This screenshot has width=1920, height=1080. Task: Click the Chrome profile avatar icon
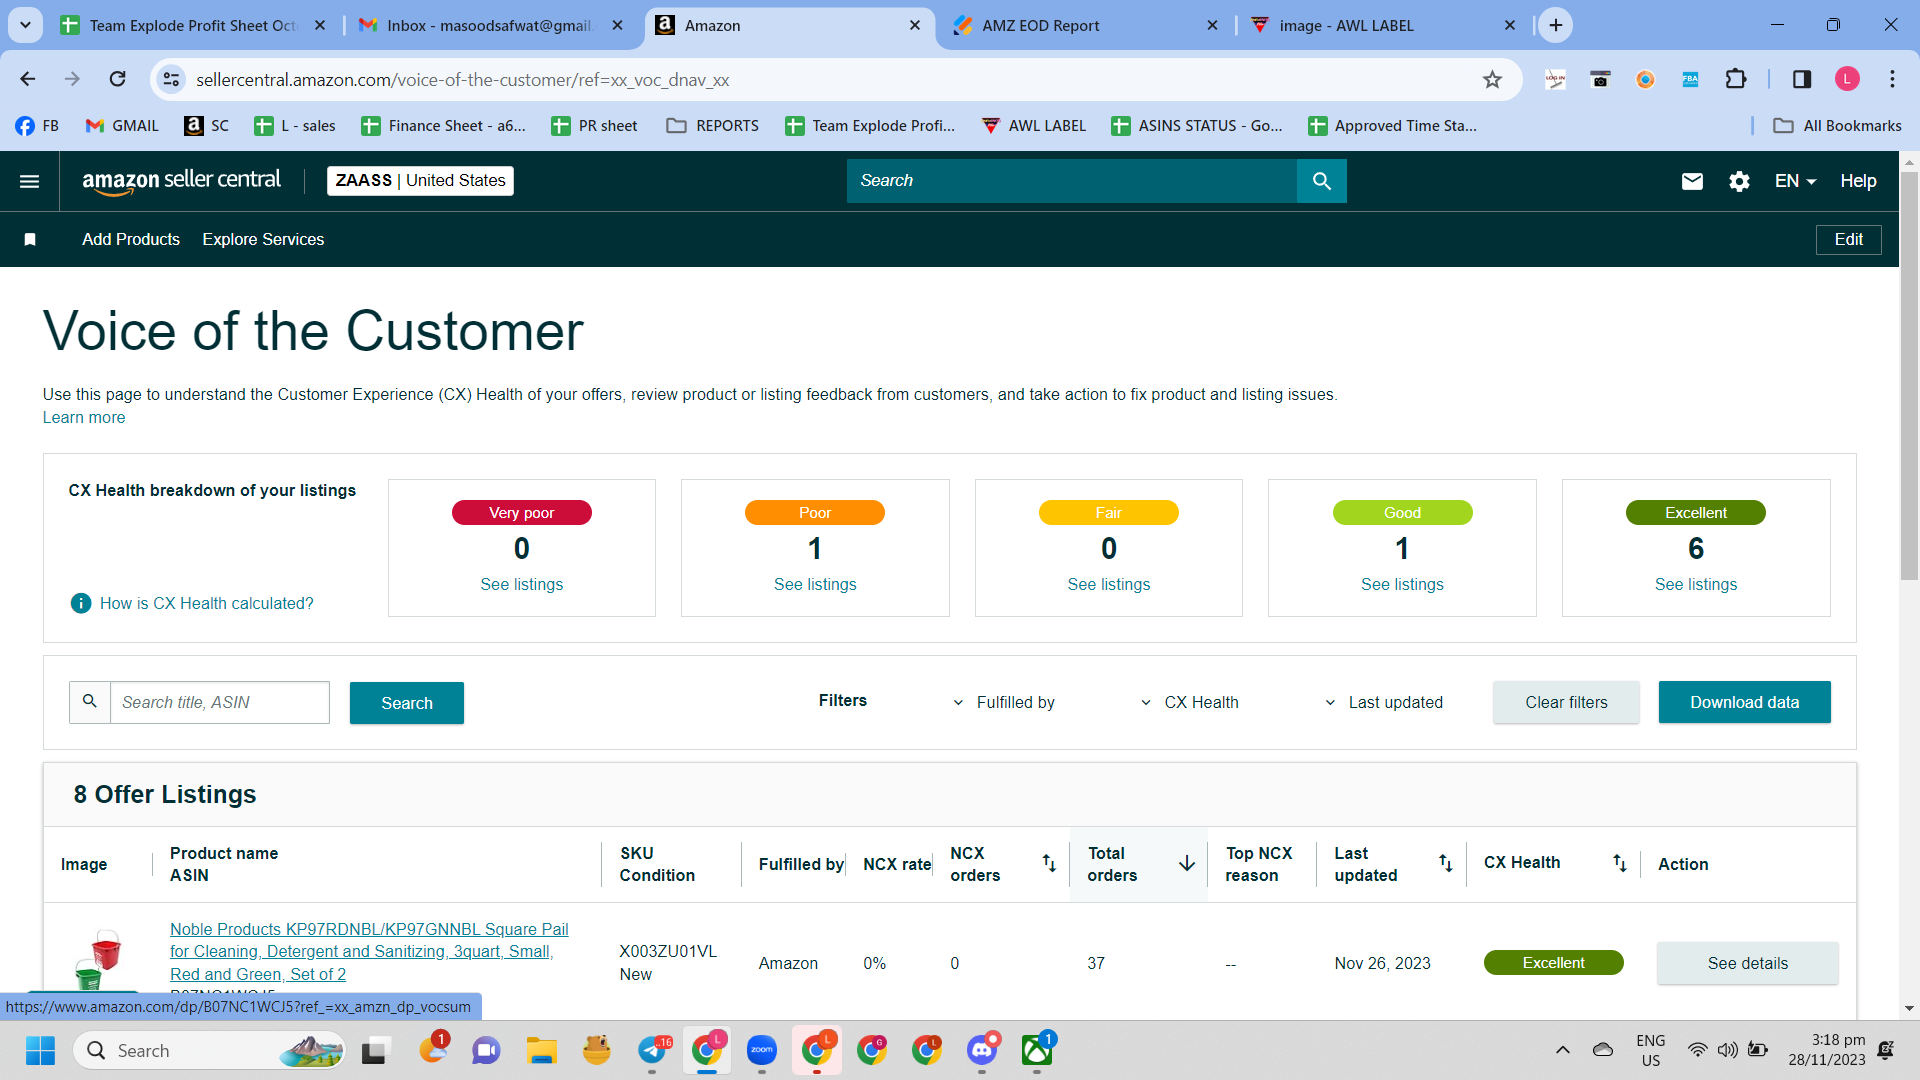click(1847, 79)
